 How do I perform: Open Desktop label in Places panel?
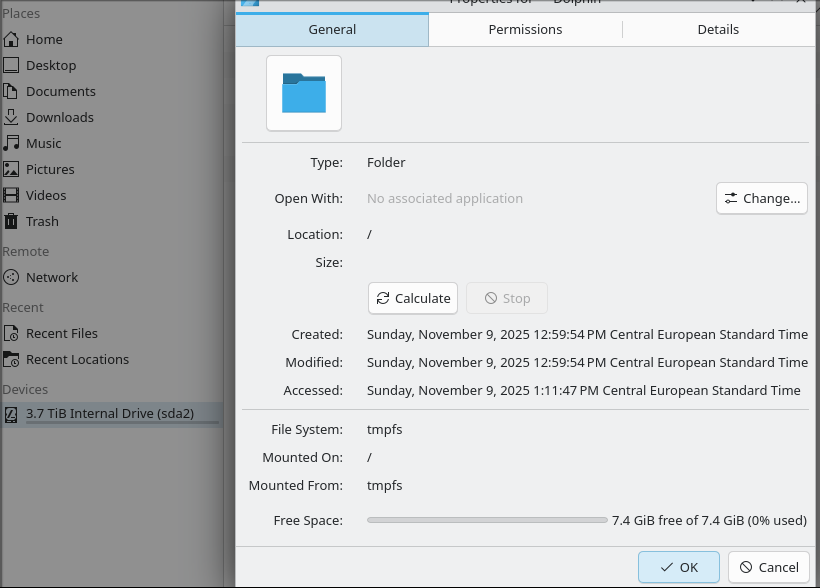[51, 65]
